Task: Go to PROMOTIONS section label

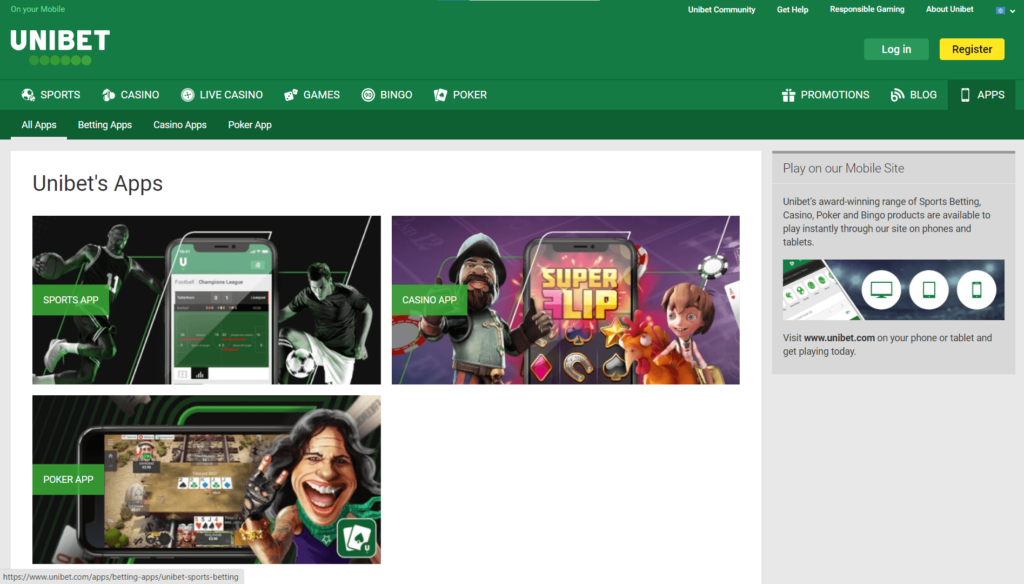Action: click(x=835, y=95)
